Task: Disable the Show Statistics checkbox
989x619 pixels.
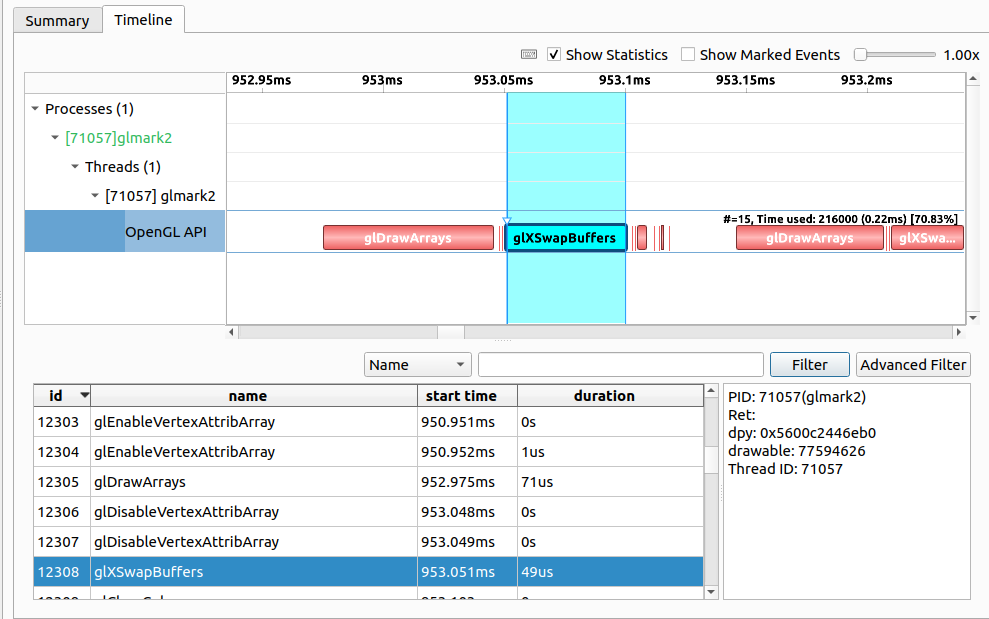Action: (x=554, y=55)
